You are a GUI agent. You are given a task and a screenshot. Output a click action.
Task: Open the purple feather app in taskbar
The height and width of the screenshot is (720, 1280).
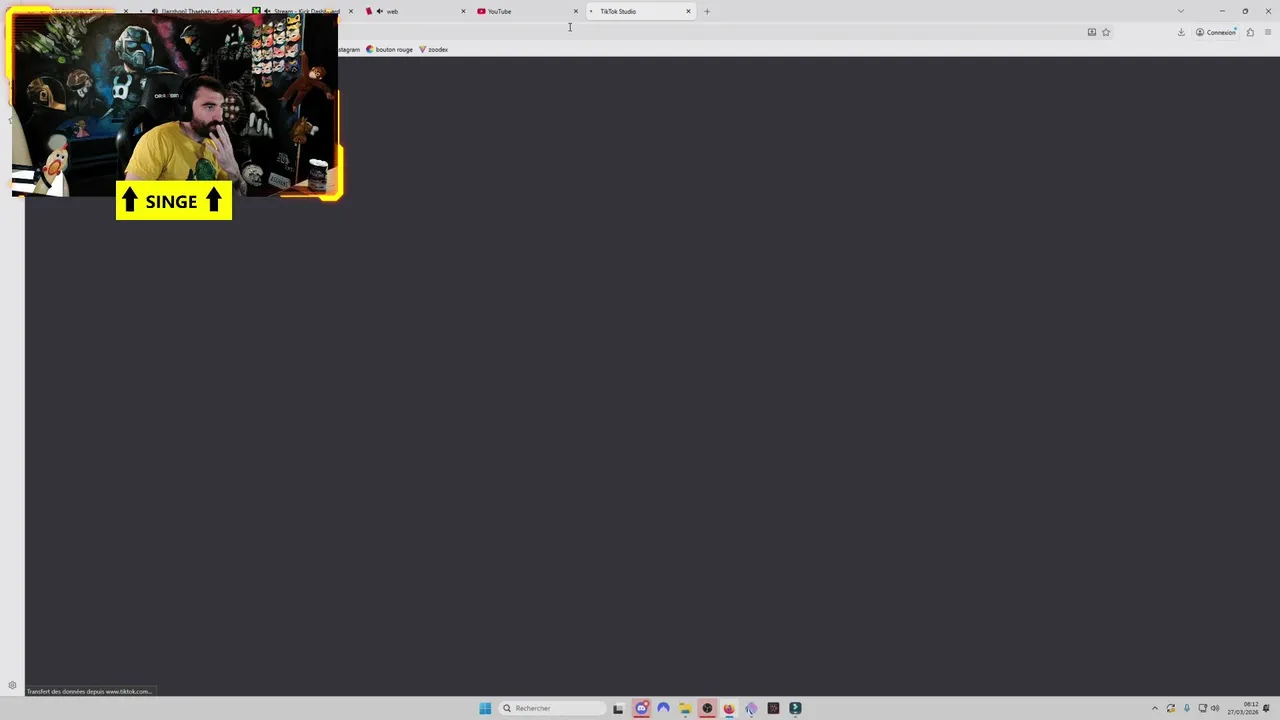coord(751,708)
